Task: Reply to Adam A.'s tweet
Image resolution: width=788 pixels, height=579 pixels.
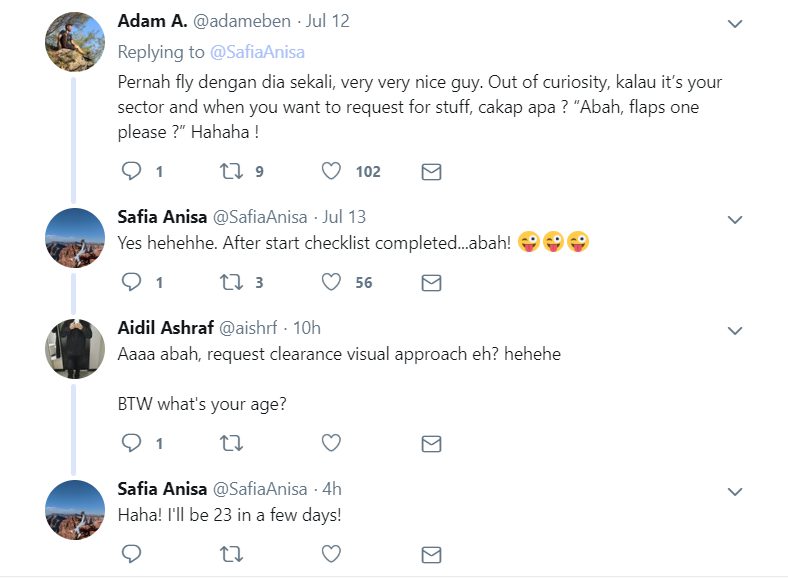Action: pyautogui.click(x=132, y=172)
